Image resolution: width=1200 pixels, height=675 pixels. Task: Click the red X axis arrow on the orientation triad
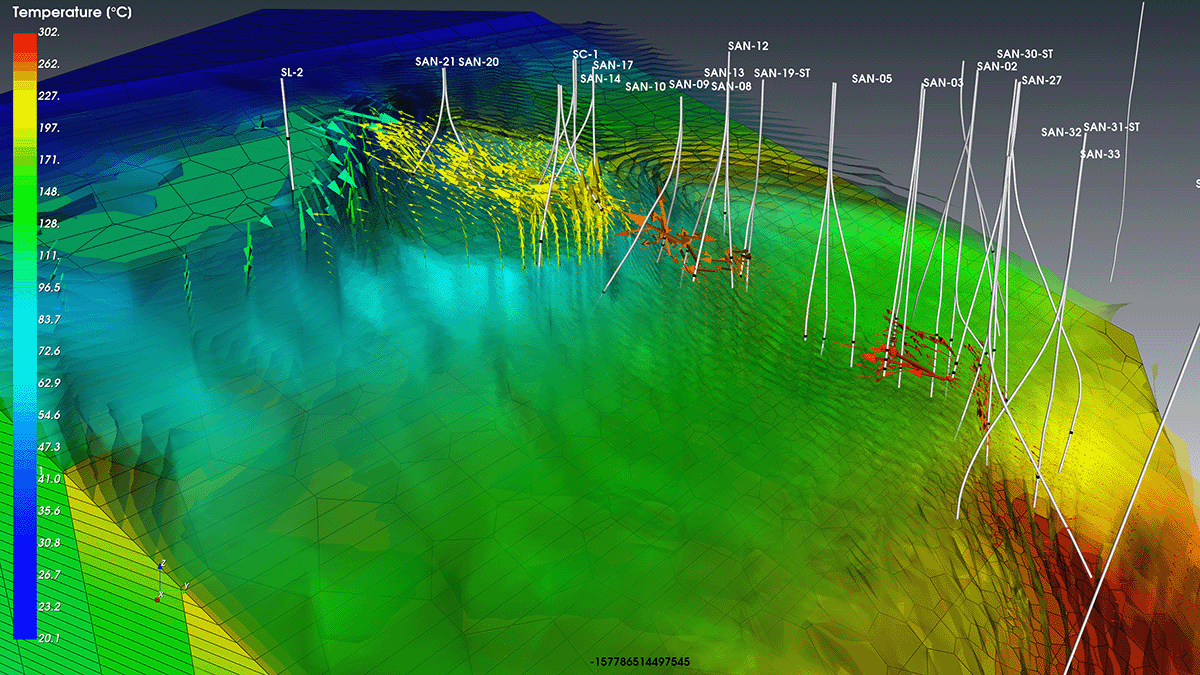[157, 599]
